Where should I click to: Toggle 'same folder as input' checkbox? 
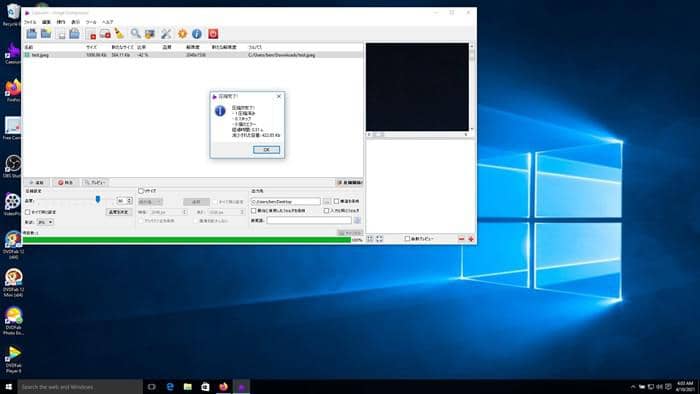(x=326, y=211)
